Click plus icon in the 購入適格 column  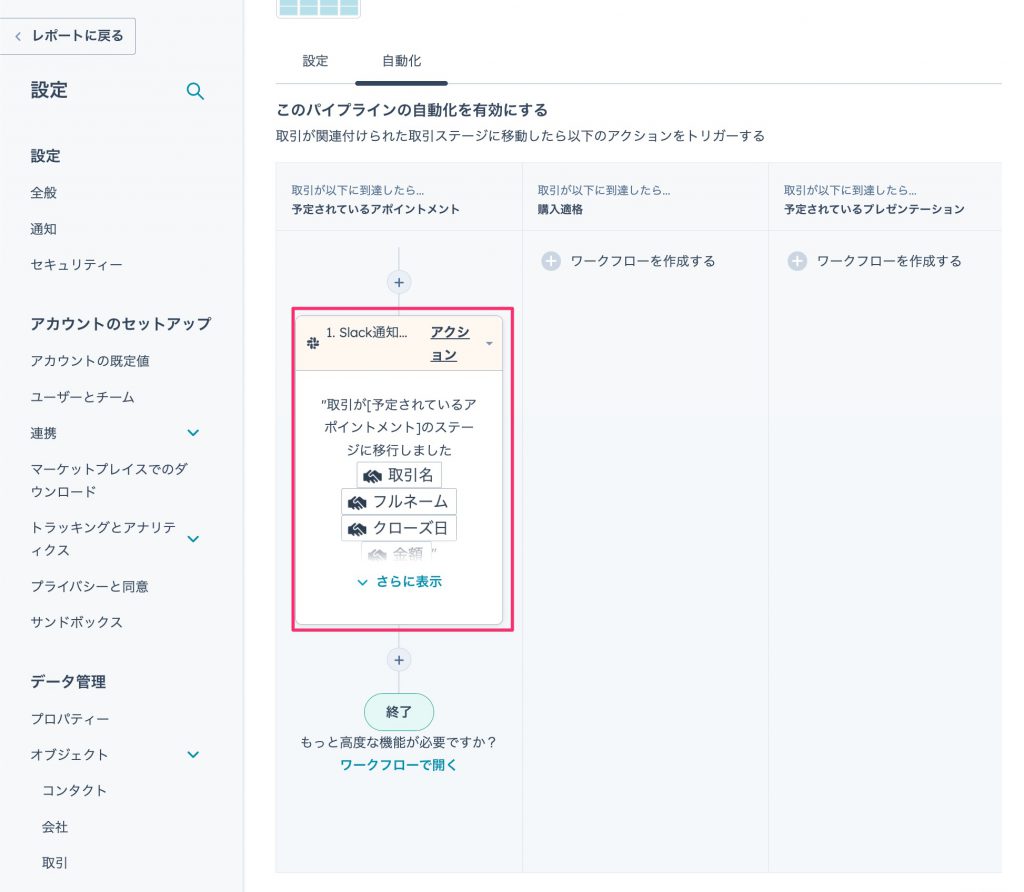(551, 261)
